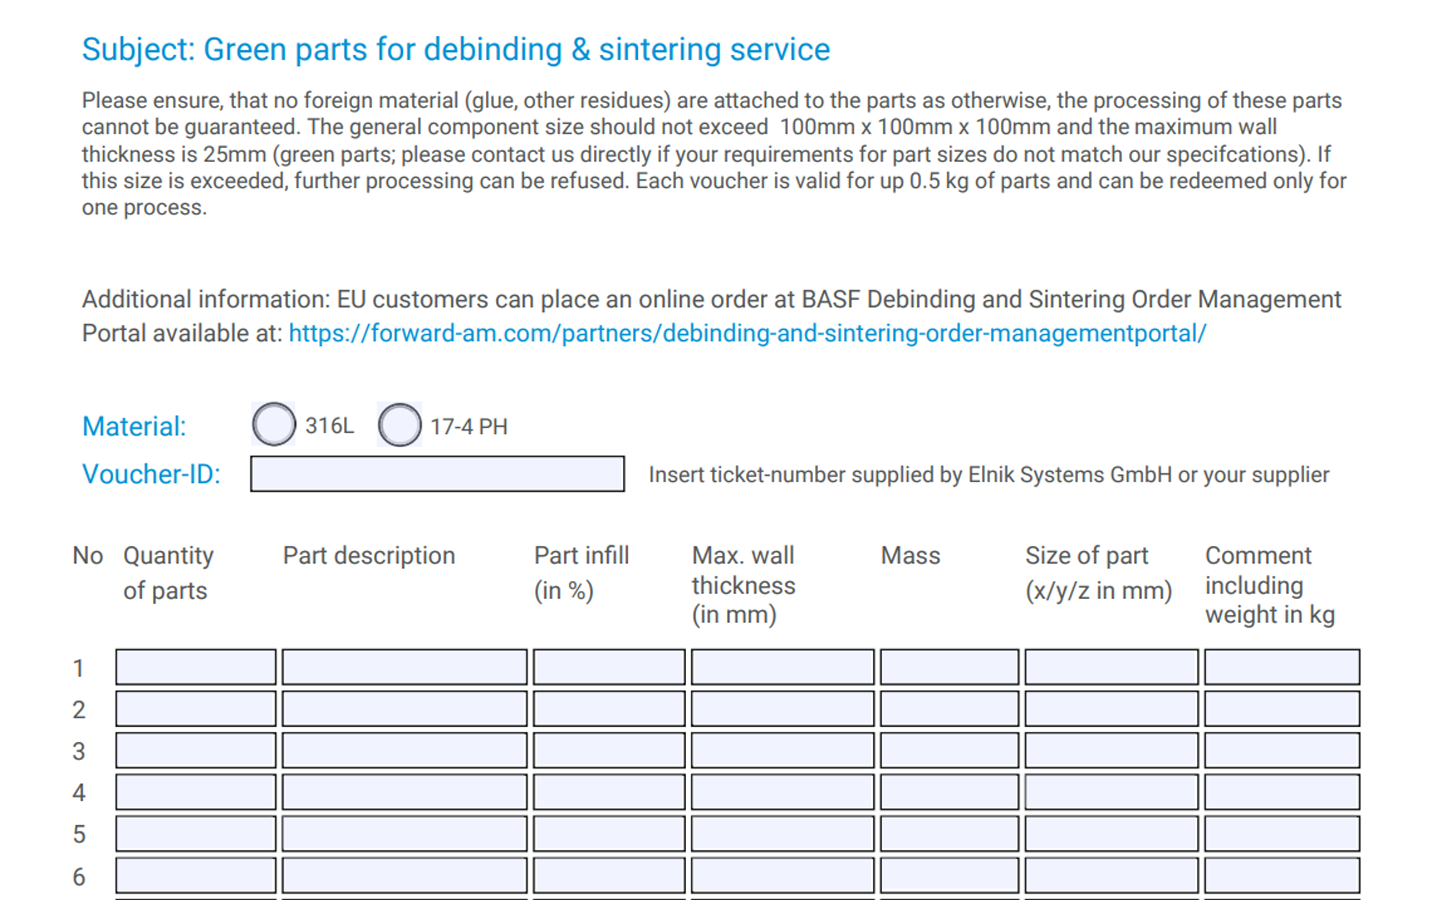1440x900 pixels.
Task: Click the Voucher-ID text field
Action: (437, 474)
